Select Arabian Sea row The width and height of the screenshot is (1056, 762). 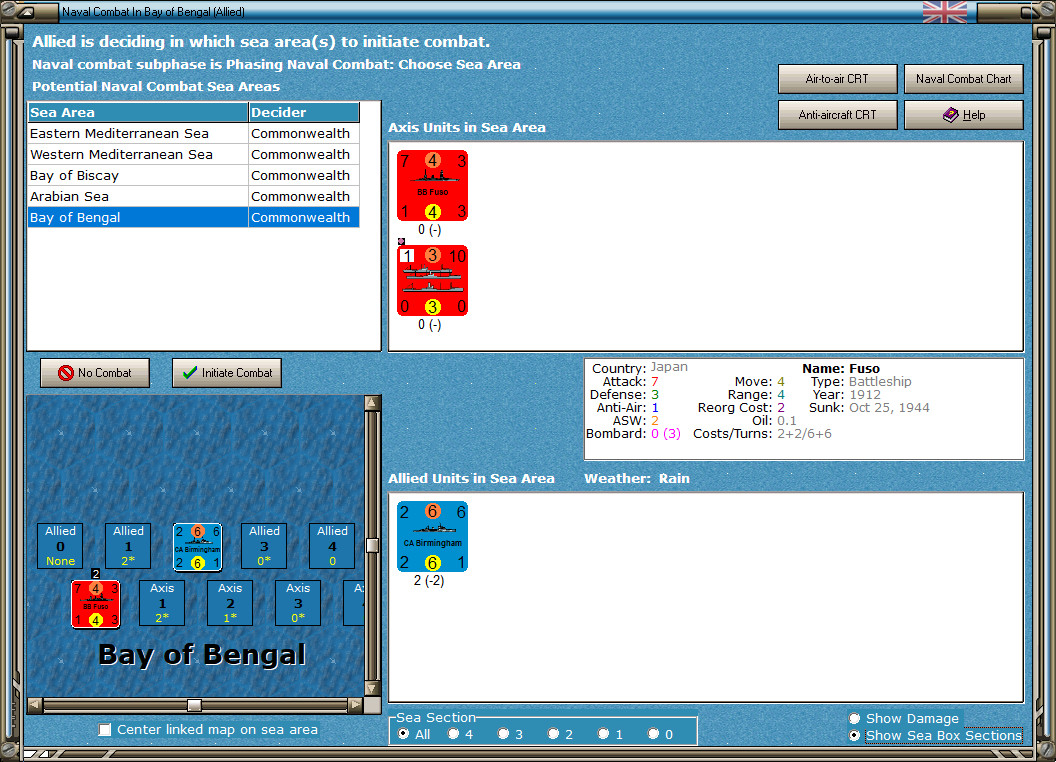[x=193, y=196]
